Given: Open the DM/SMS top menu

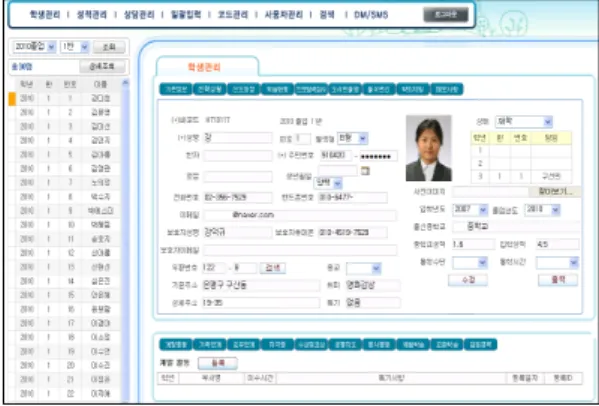Looking at the screenshot, I should click(x=371, y=15).
